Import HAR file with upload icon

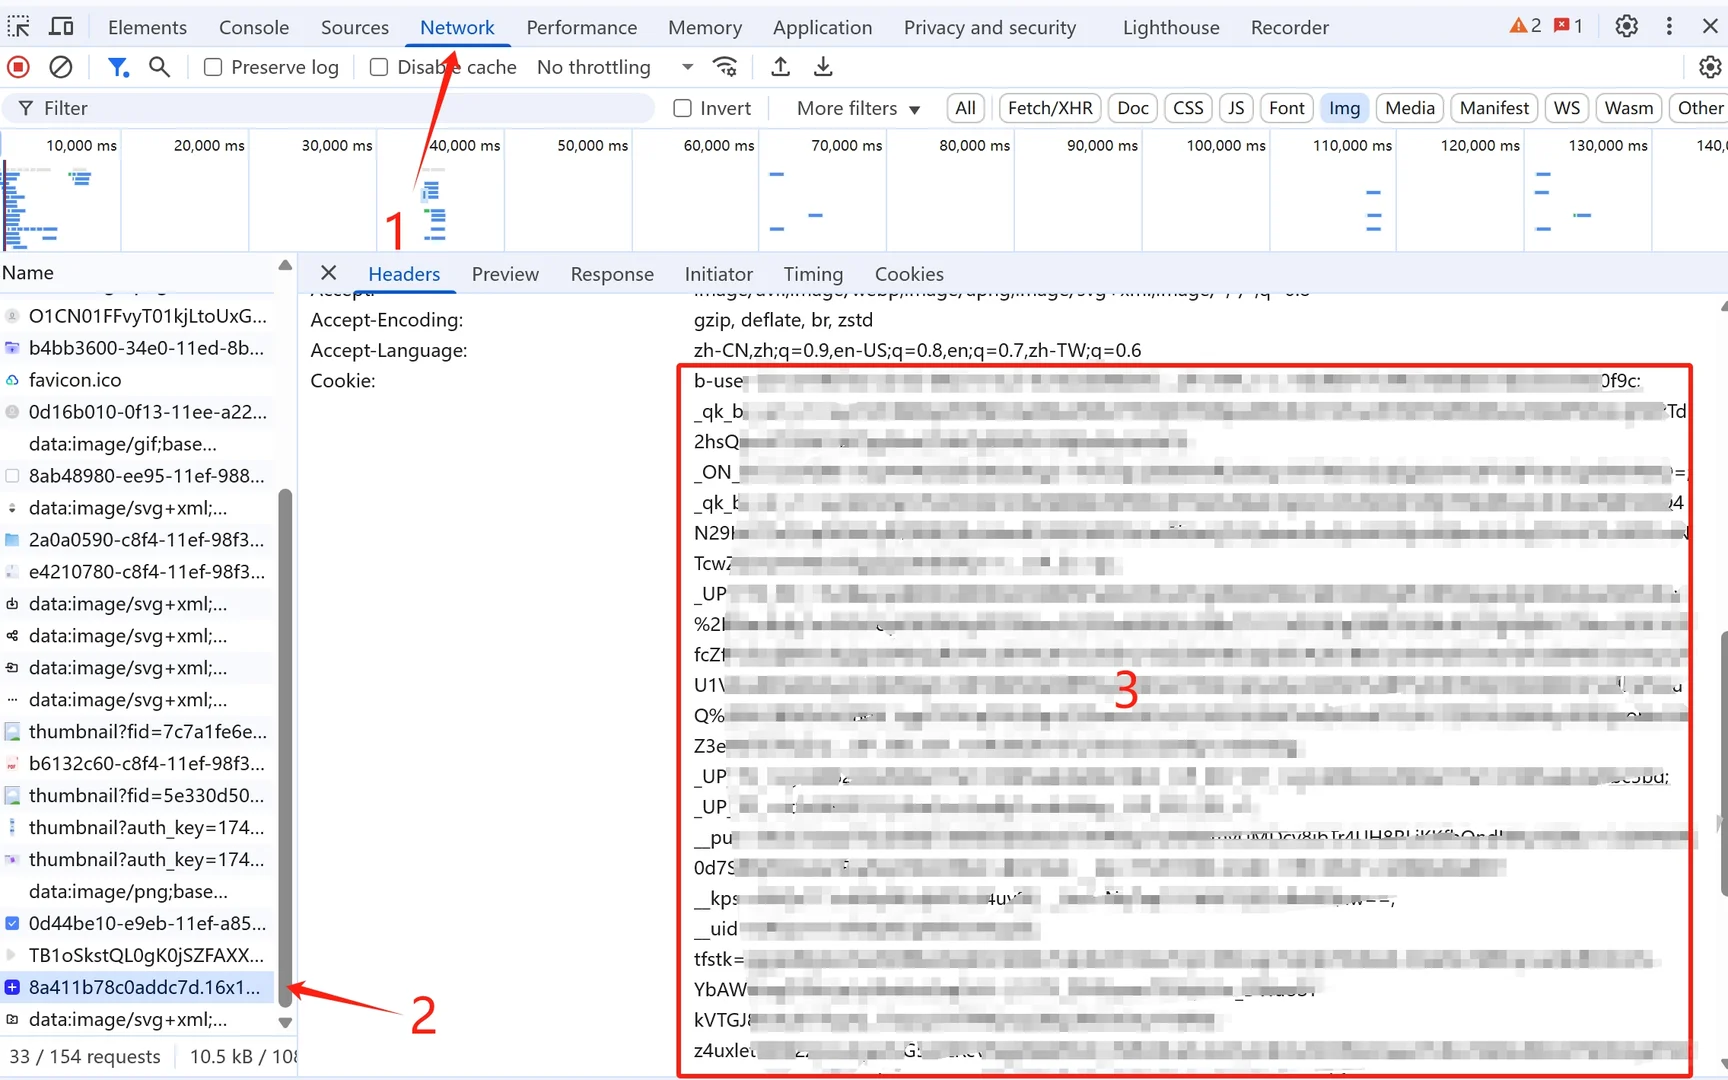click(x=780, y=67)
